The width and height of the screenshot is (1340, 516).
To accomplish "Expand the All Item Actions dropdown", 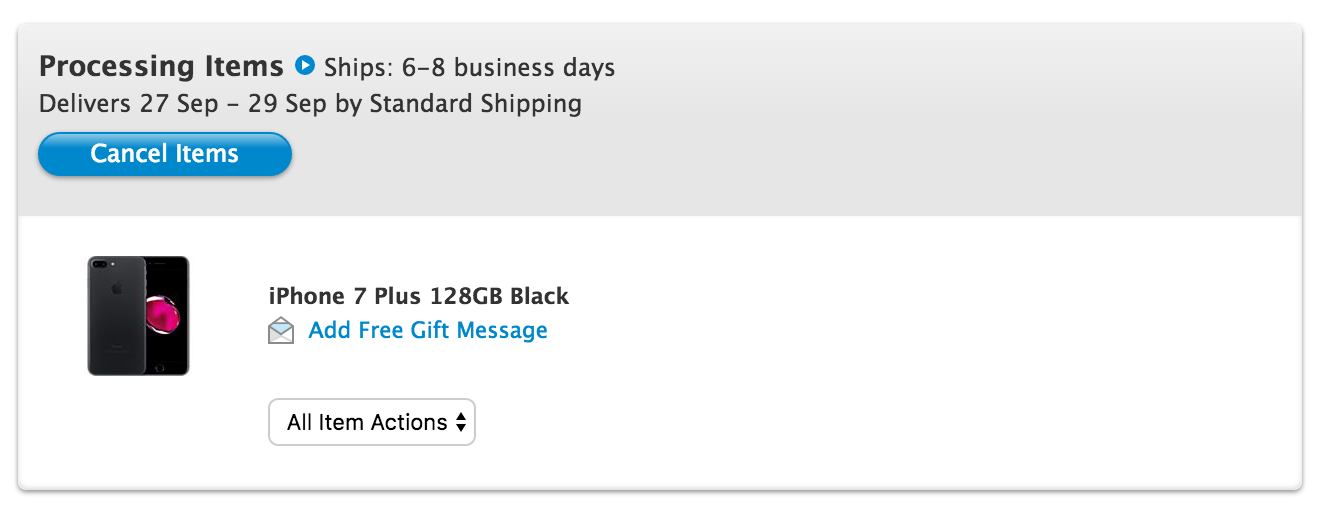I will point(371,423).
